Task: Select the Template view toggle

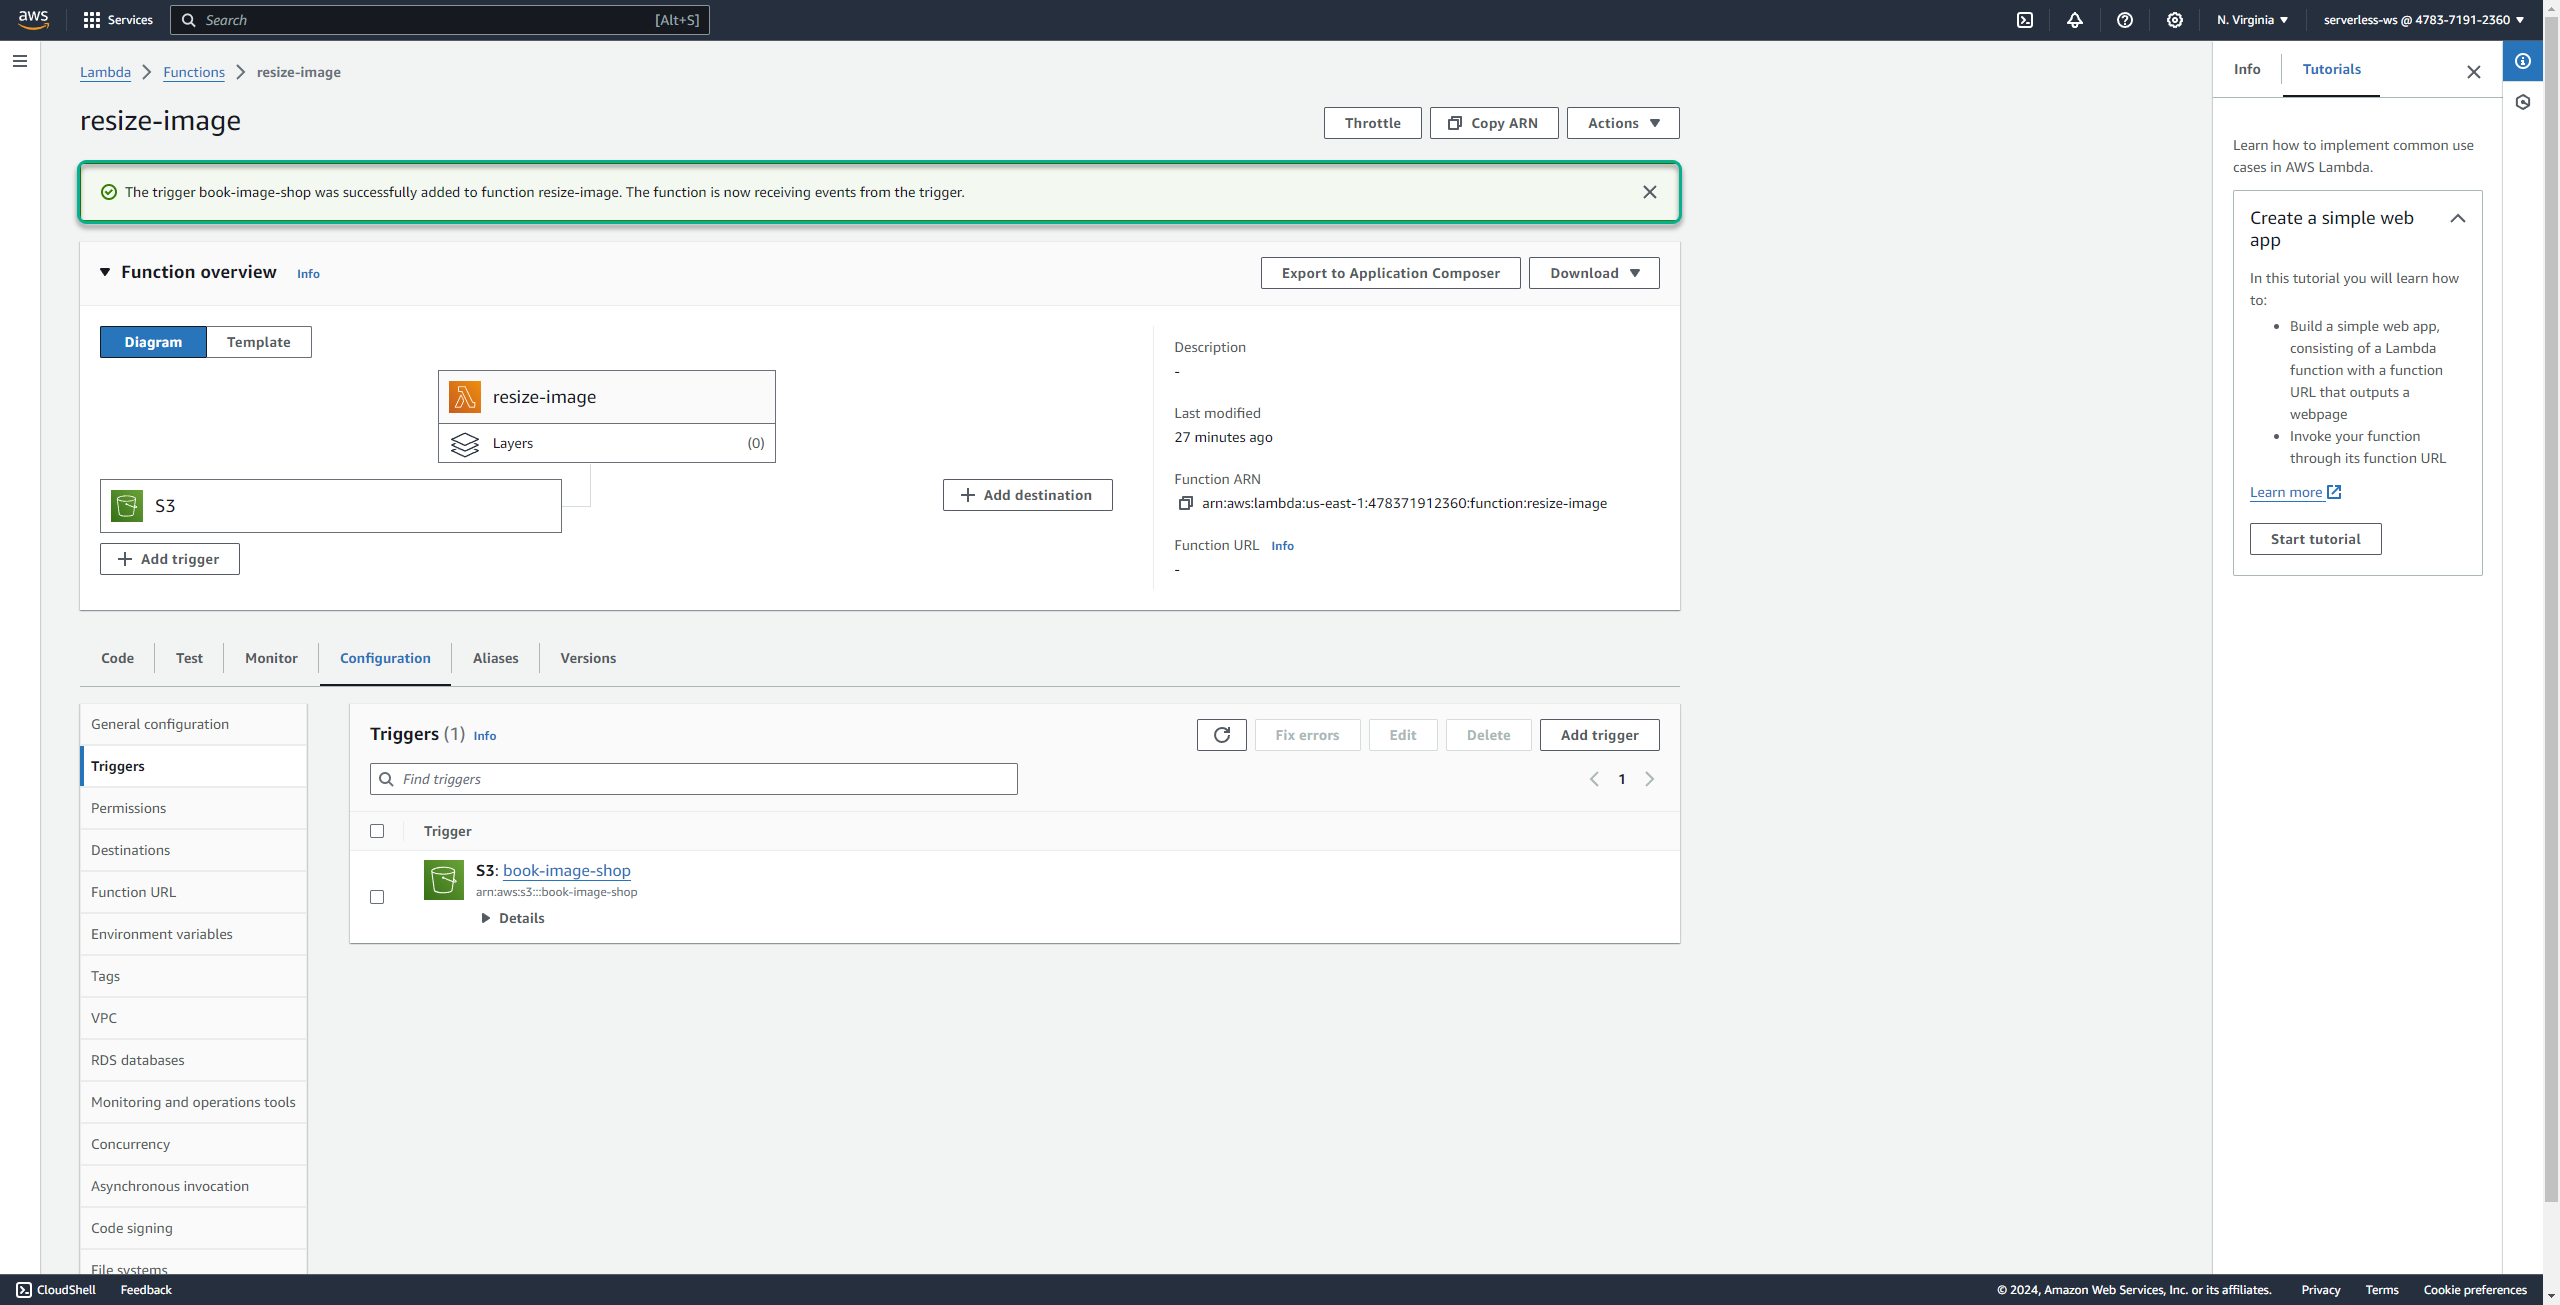Action: point(259,342)
